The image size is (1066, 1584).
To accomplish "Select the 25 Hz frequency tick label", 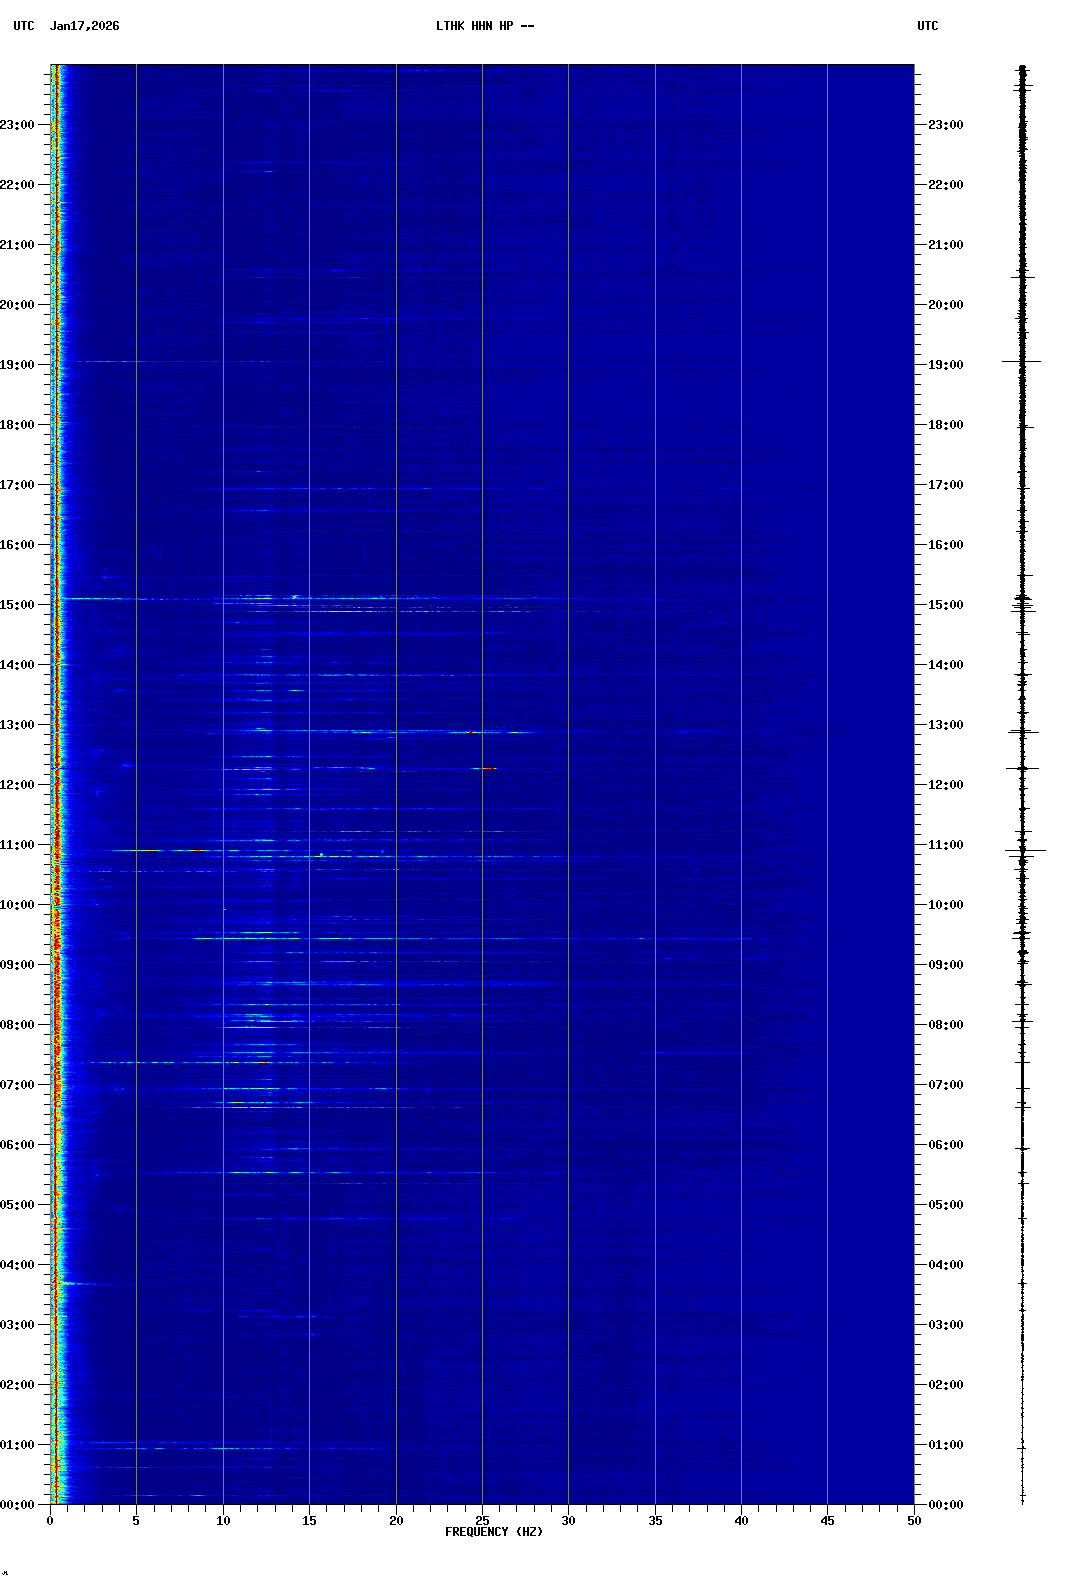I will (x=482, y=1520).
